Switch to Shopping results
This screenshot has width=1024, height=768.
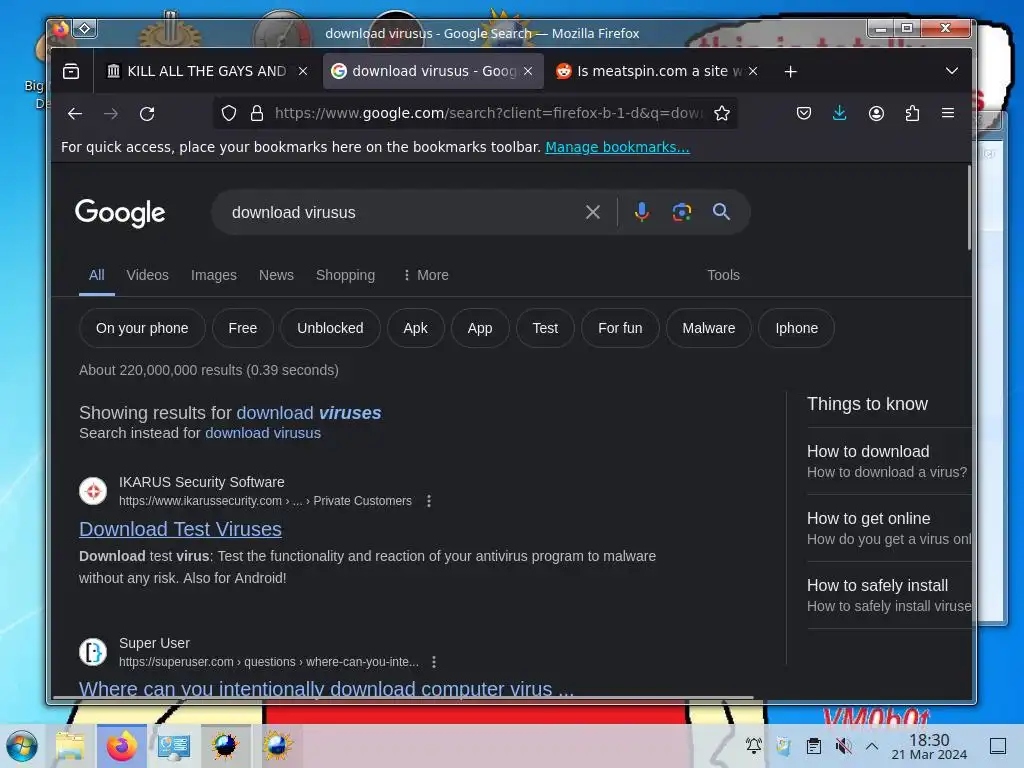(345, 275)
